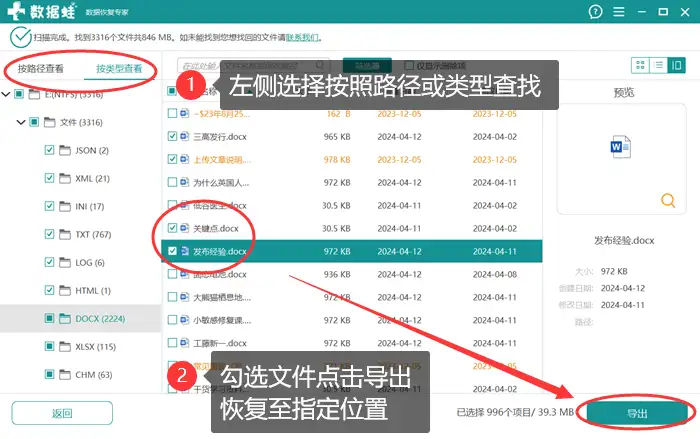This screenshot has width=700, height=439.
Task: Open the hamburger menu in title bar
Action: coord(619,12)
